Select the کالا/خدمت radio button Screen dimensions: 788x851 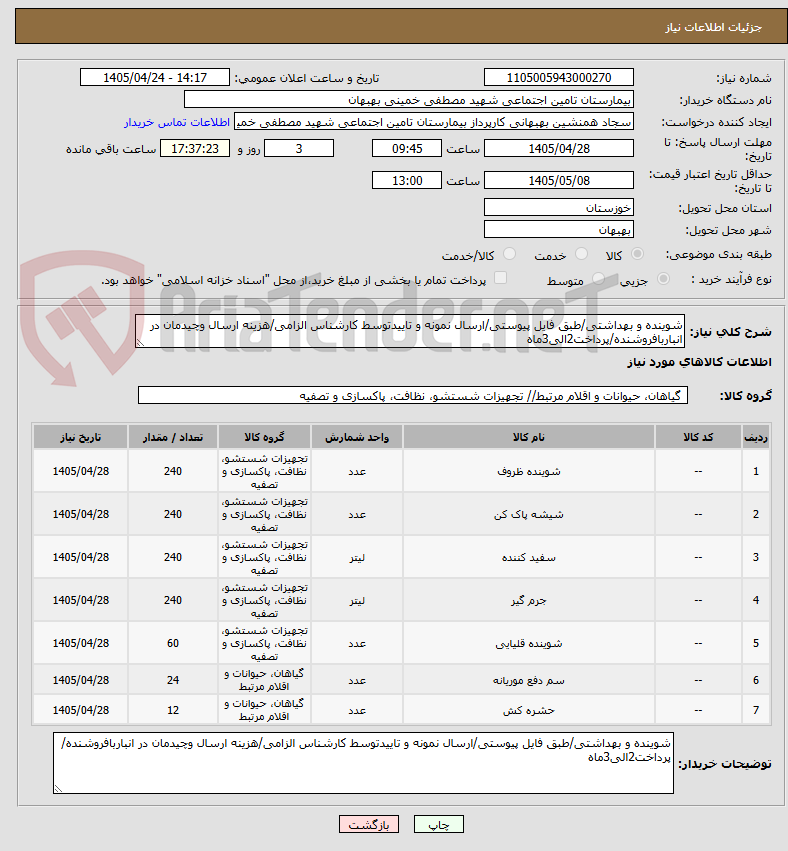click(x=509, y=254)
